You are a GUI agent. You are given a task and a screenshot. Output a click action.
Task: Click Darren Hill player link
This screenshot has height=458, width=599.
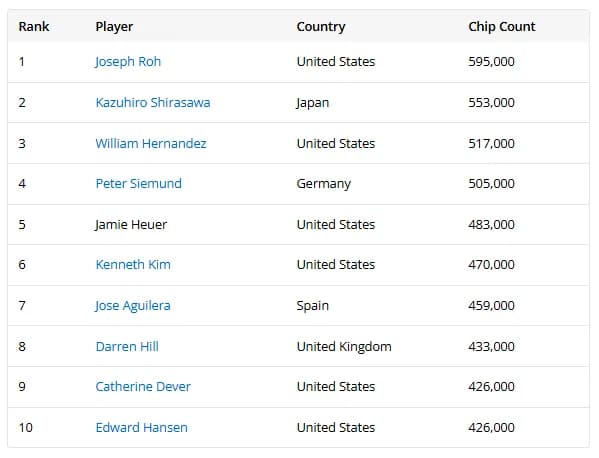[x=127, y=347]
